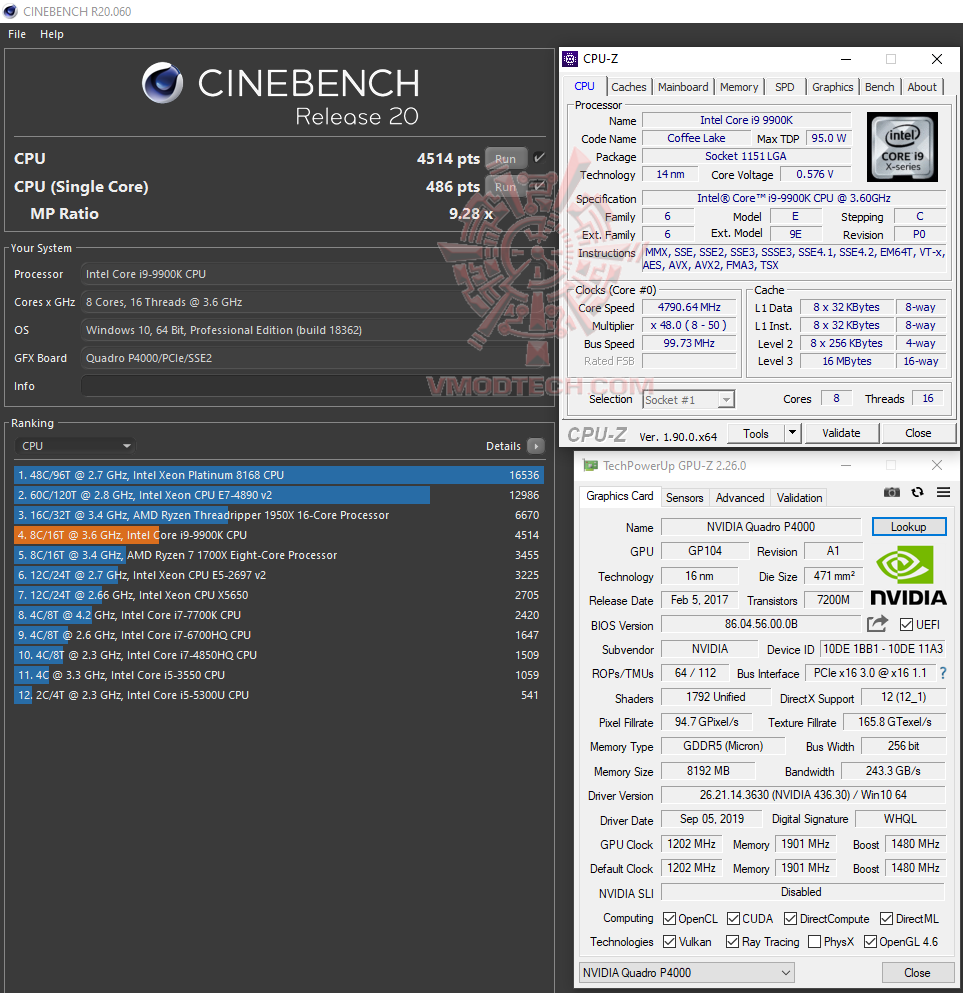Select the Ryzen 7 1700X ranking row

279,555
